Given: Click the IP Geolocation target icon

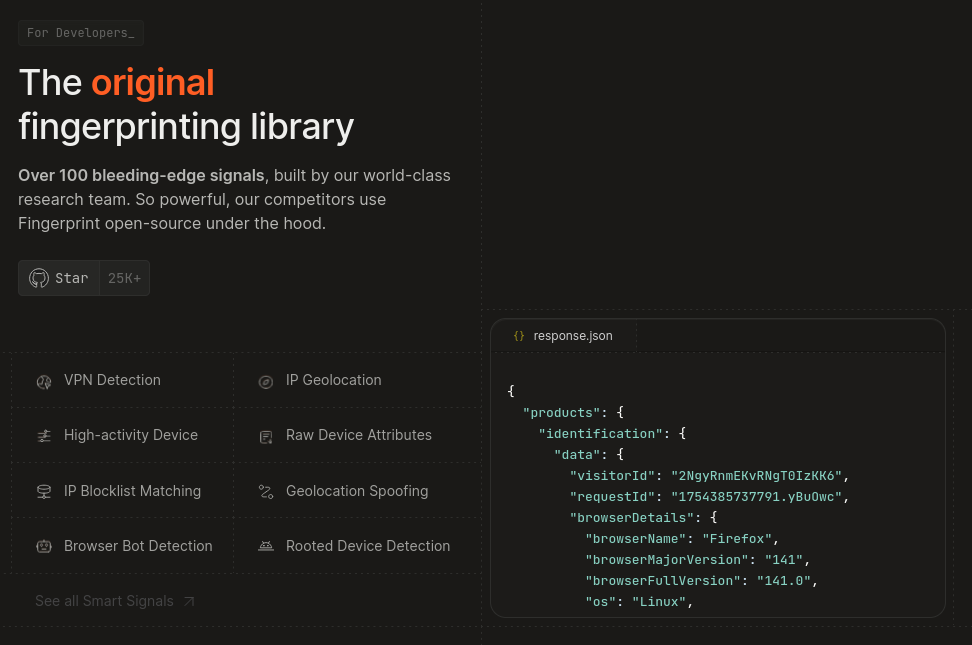Looking at the screenshot, I should 266,382.
